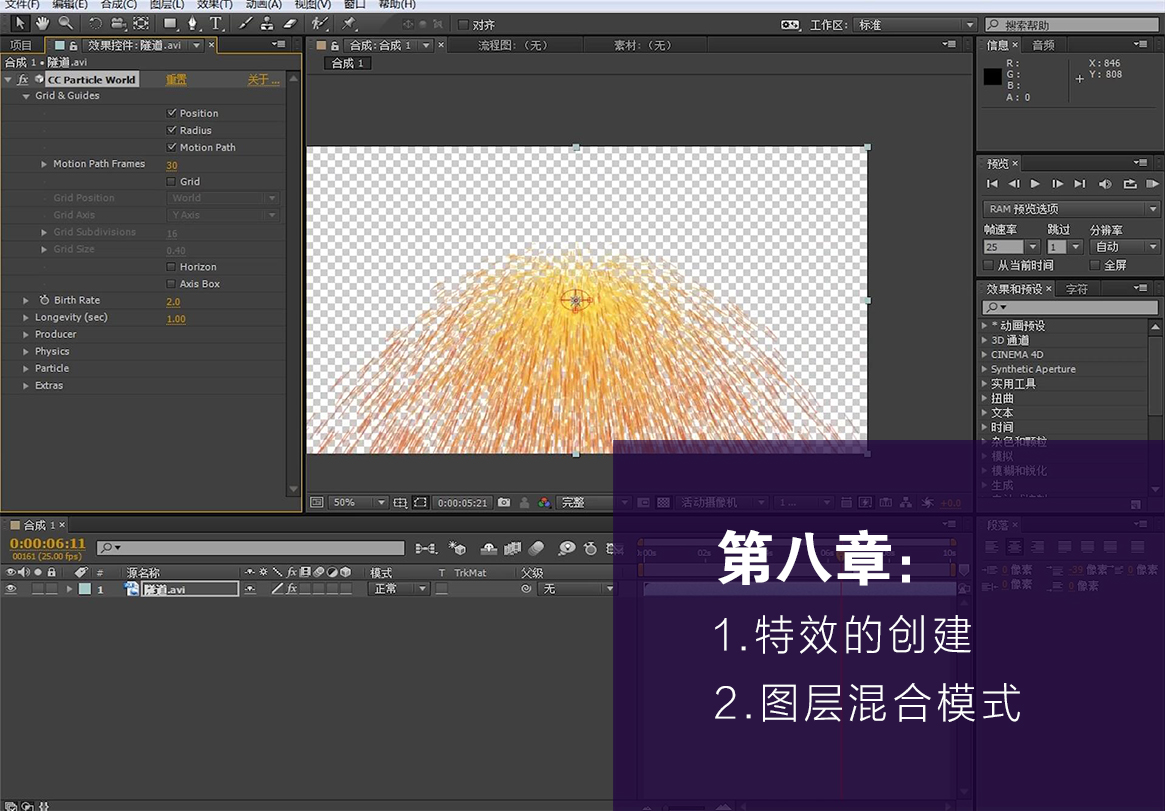Select the Brush tool

point(245,24)
